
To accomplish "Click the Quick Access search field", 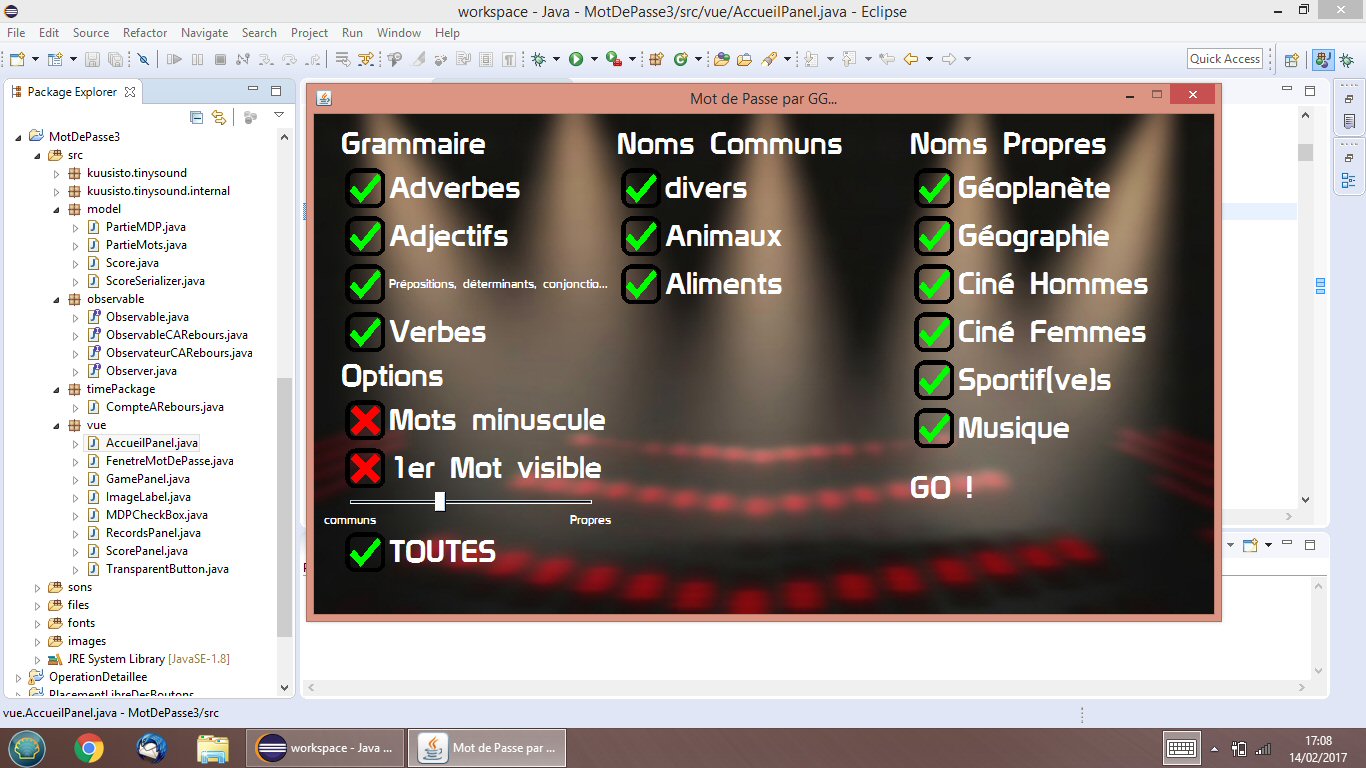I will (x=1225, y=59).
